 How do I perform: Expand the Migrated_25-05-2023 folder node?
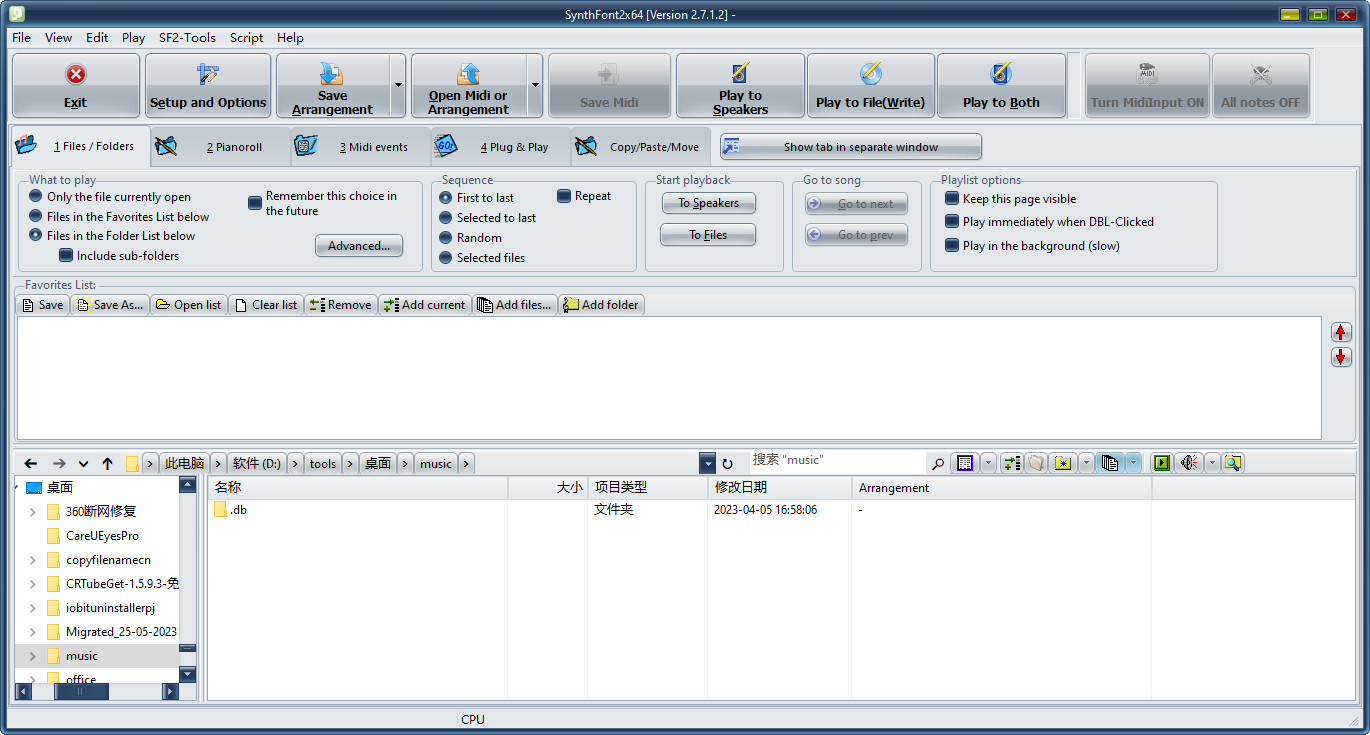tap(32, 632)
